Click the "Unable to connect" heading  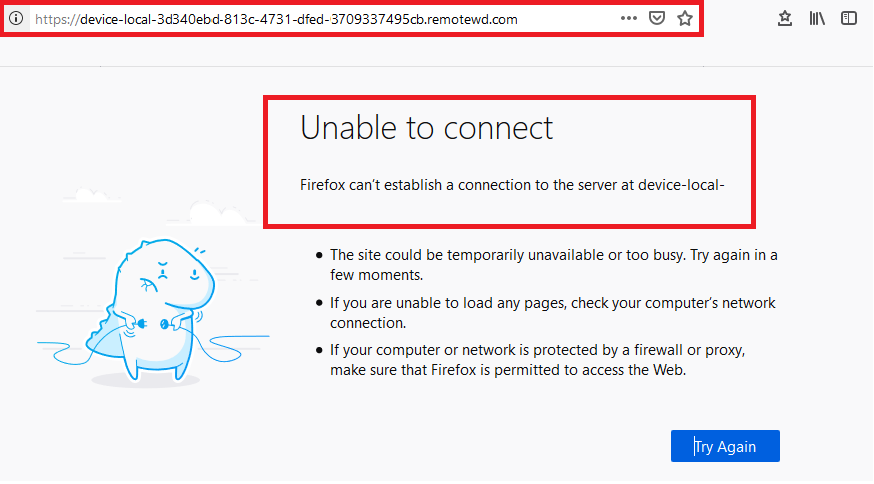[426, 128]
